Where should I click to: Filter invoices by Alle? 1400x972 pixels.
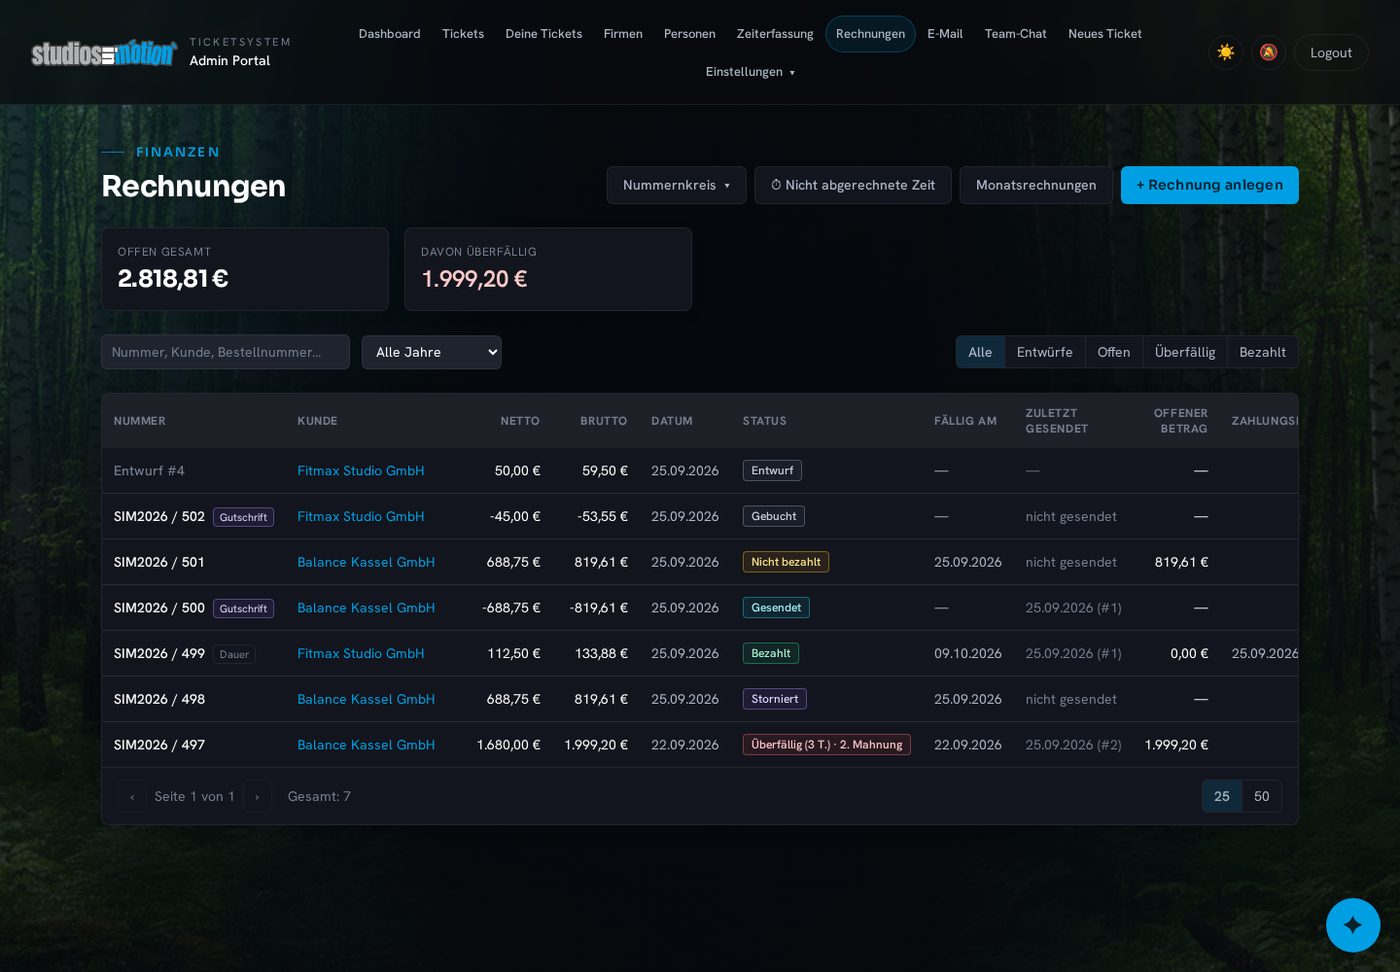980,352
